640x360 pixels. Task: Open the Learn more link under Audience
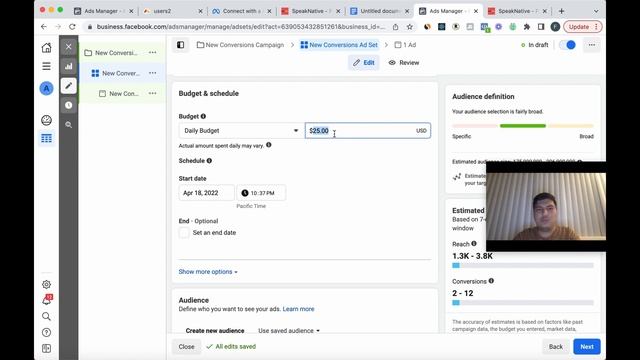click(x=298, y=309)
